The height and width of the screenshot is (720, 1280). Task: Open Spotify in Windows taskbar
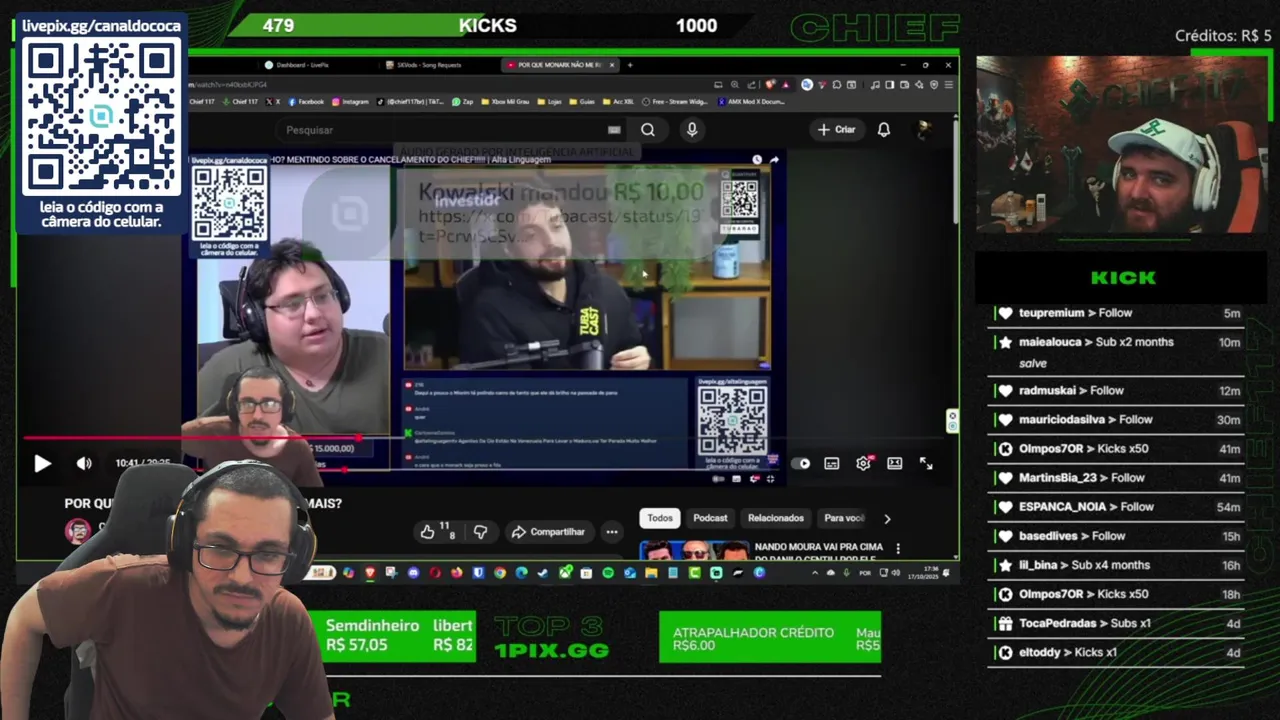coord(608,573)
